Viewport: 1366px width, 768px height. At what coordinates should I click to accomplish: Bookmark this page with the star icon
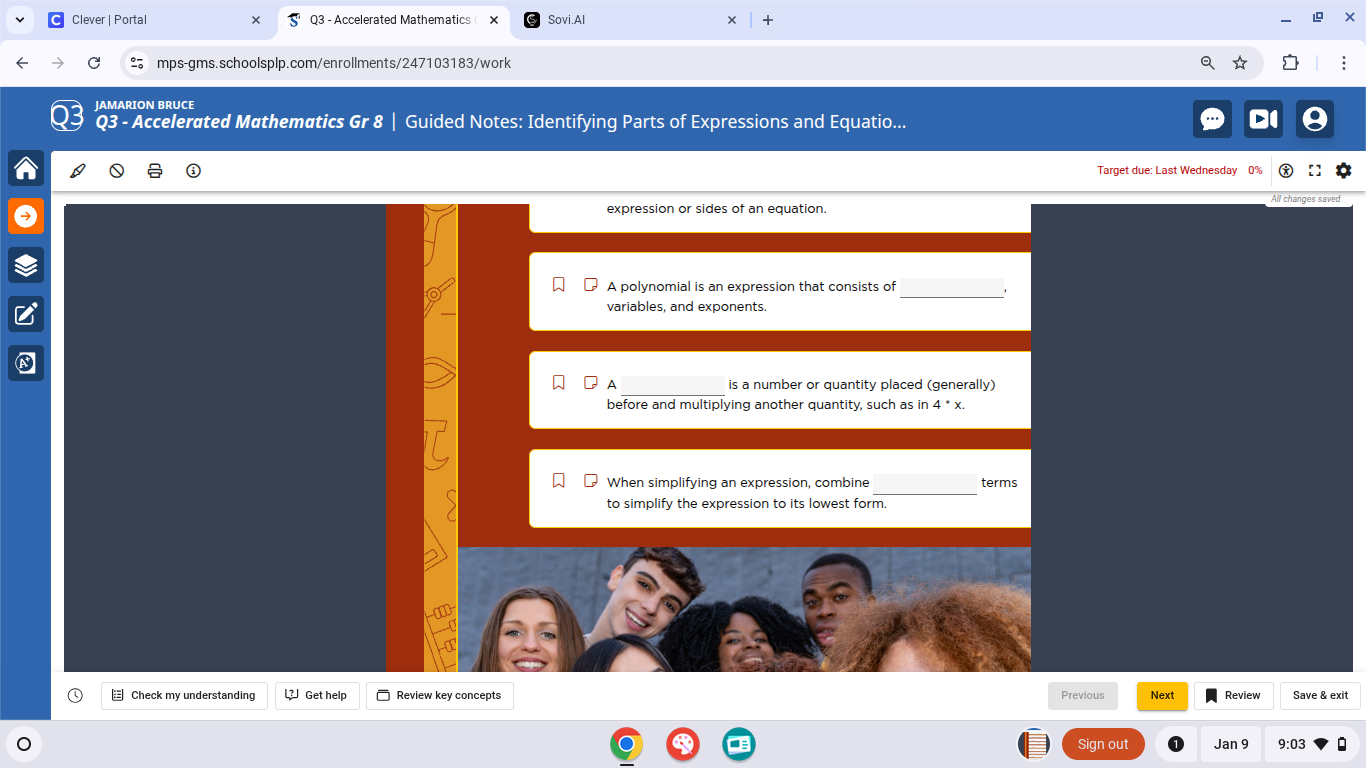pos(1240,63)
